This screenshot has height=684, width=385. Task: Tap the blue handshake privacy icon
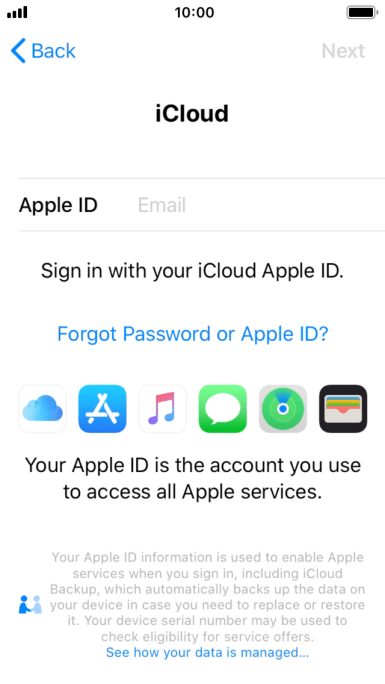click(x=30, y=605)
